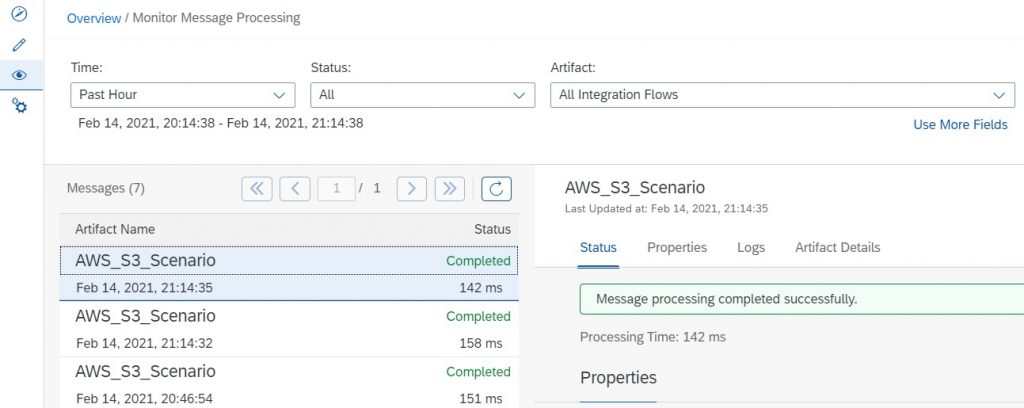Switch to the Logs tab
This screenshot has width=1024, height=408.
tap(751, 247)
